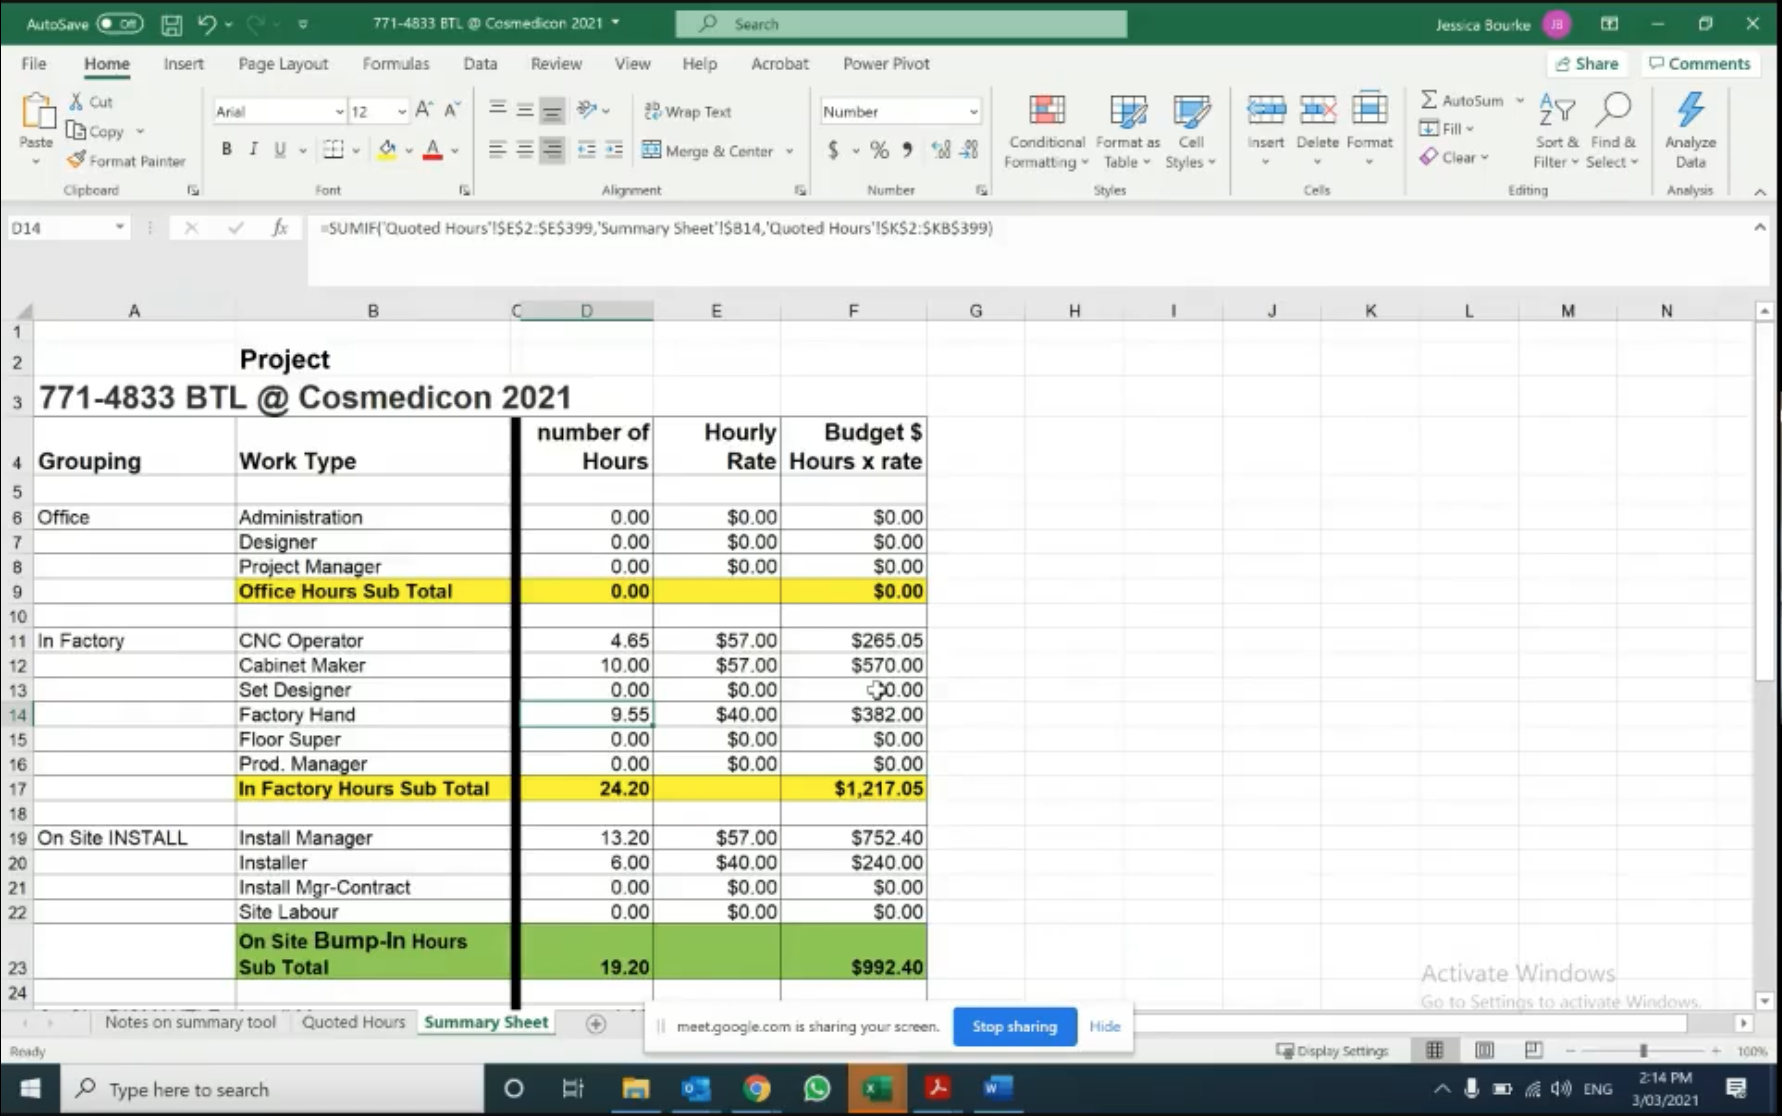Toggle Underline formatting
The height and width of the screenshot is (1116, 1782).
click(x=280, y=150)
